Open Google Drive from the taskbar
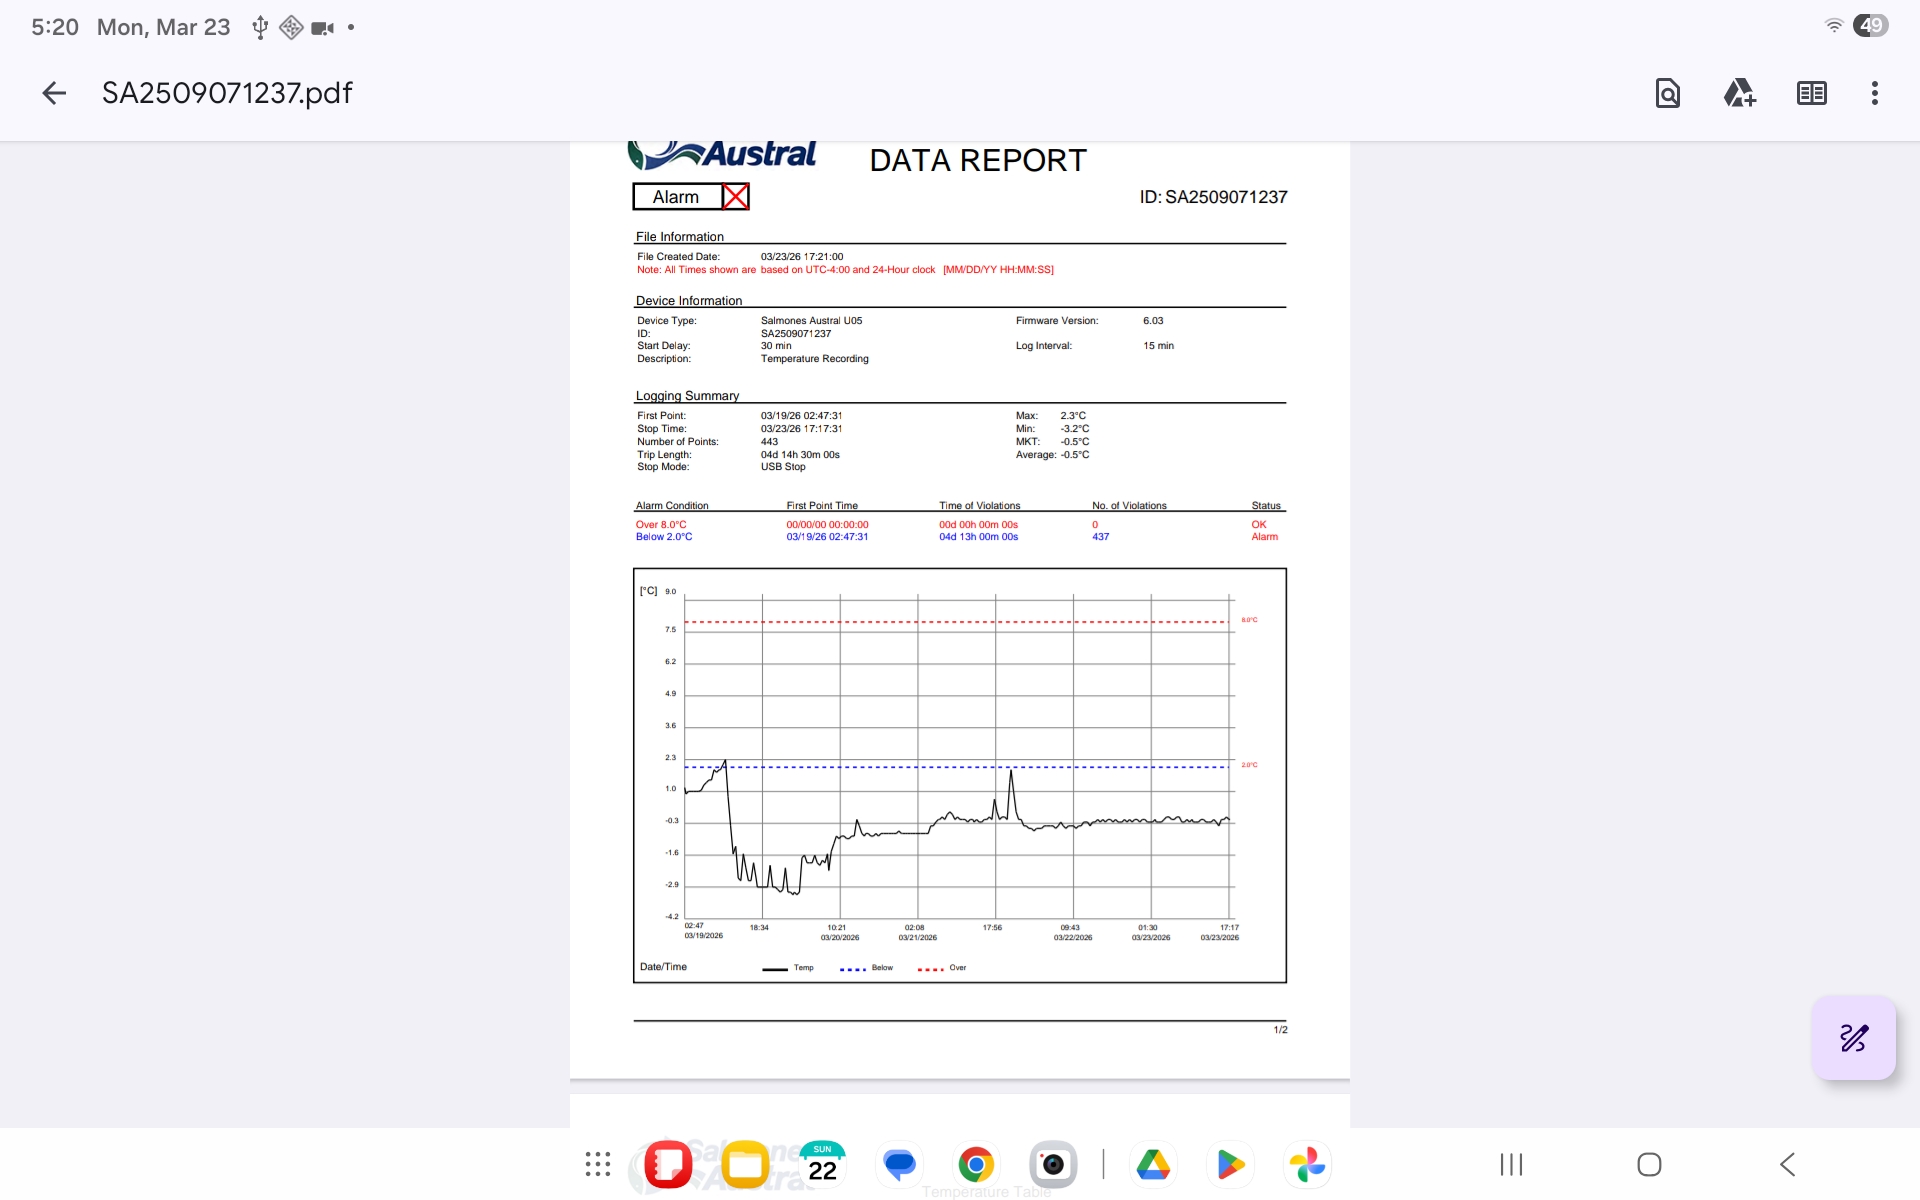The image size is (1920, 1200). coord(1153,1164)
